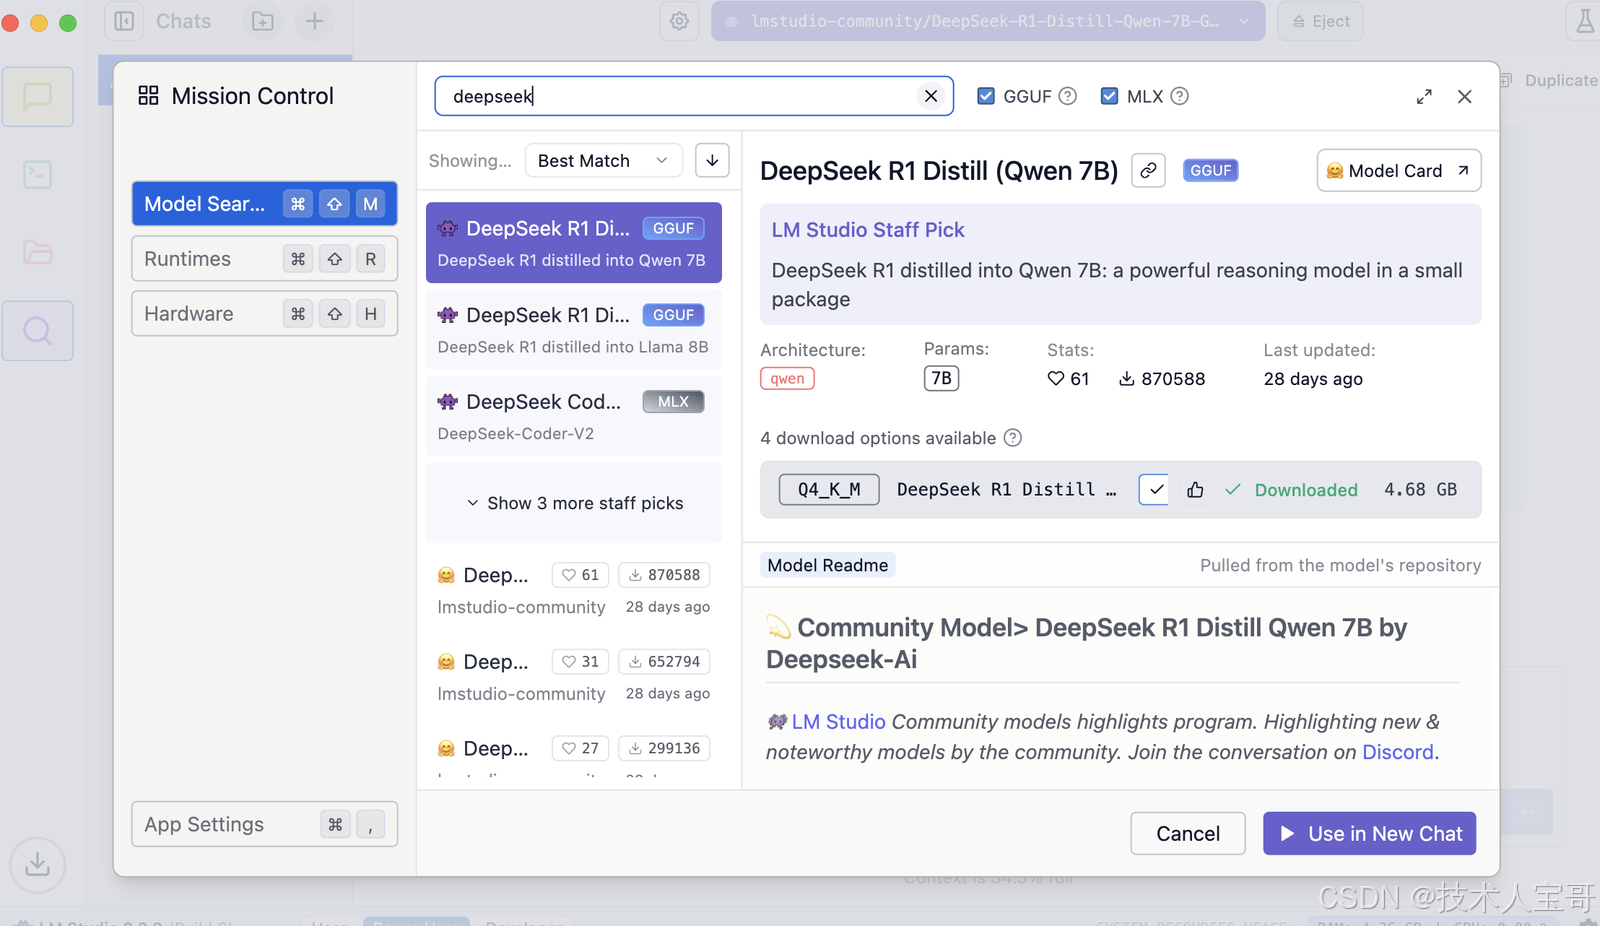Open the Discover search sidebar icon
This screenshot has height=926, width=1600.
point(37,331)
